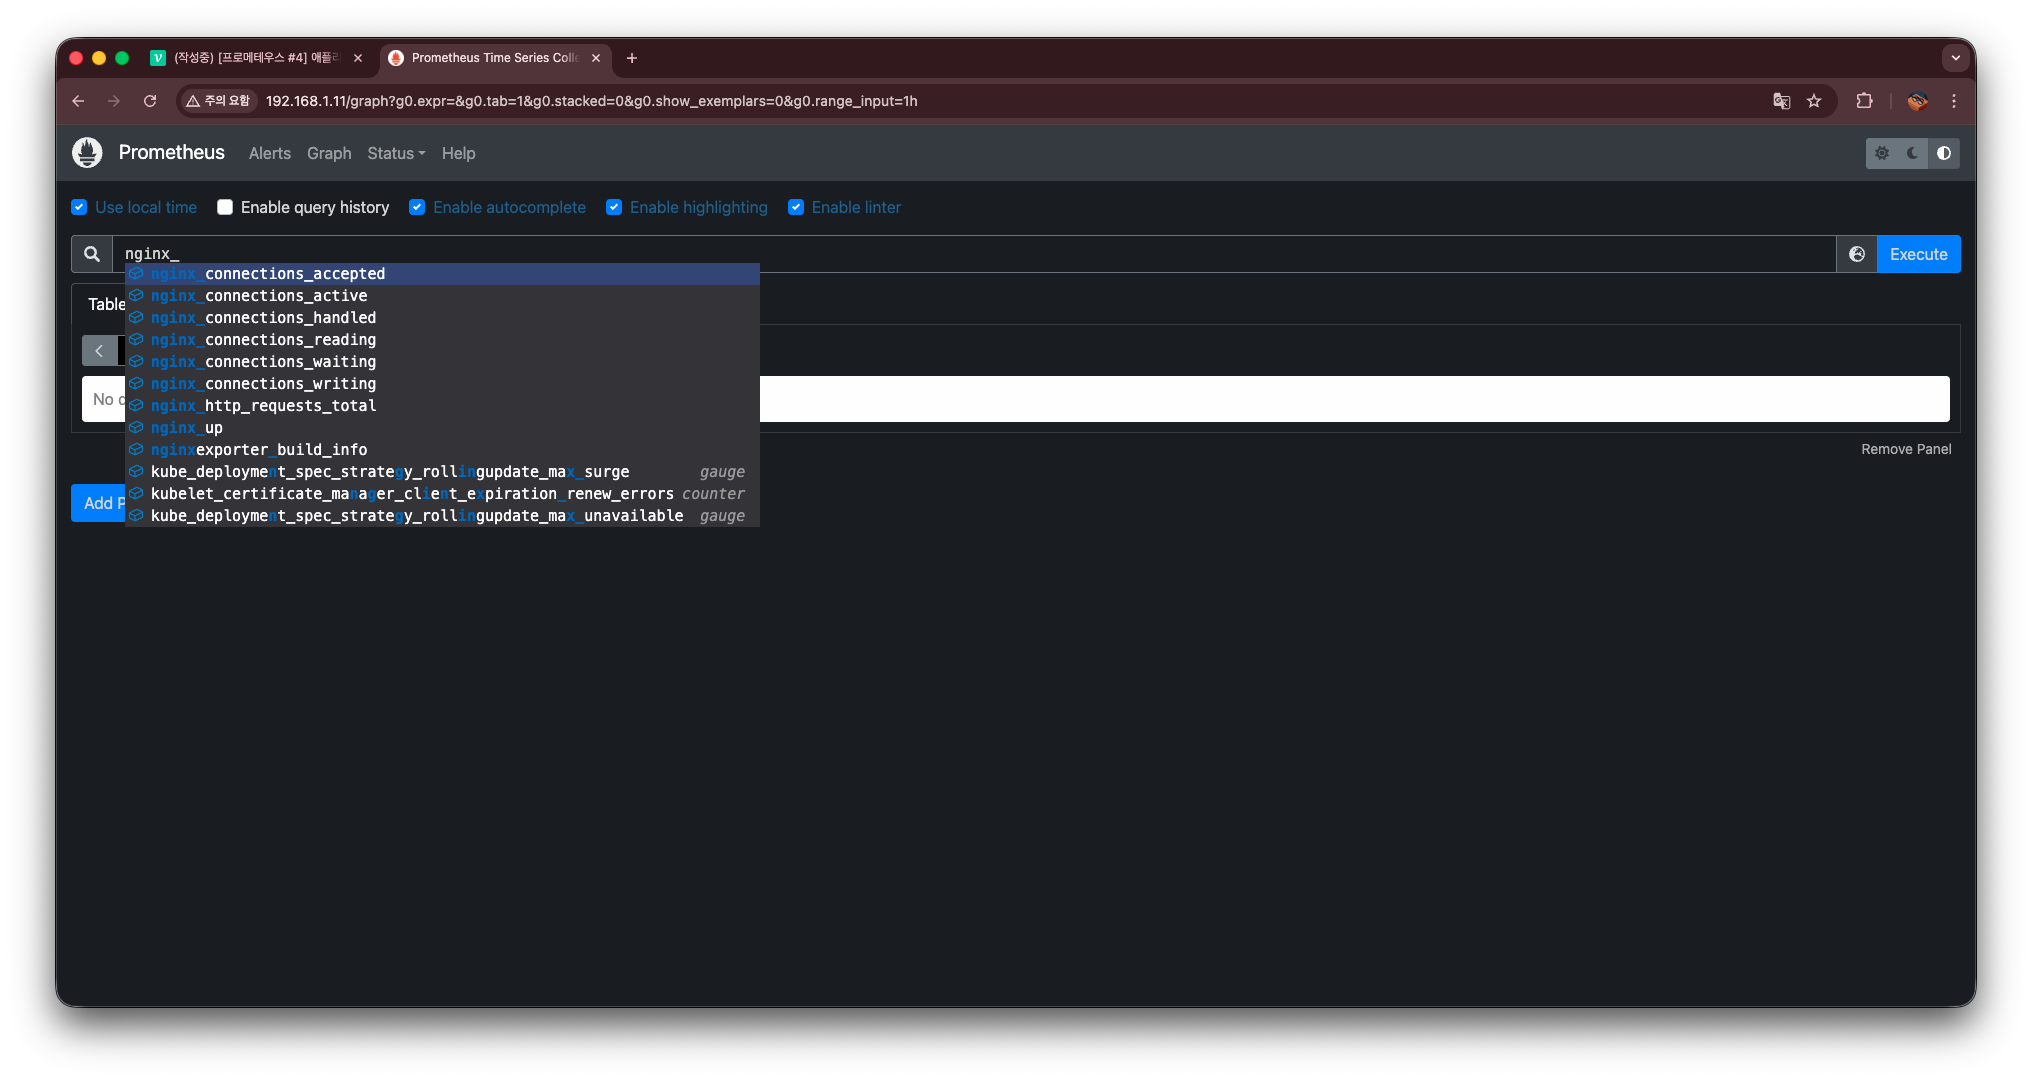The image size is (2032, 1081).
Task: Click Remove Panel link
Action: point(1905,449)
